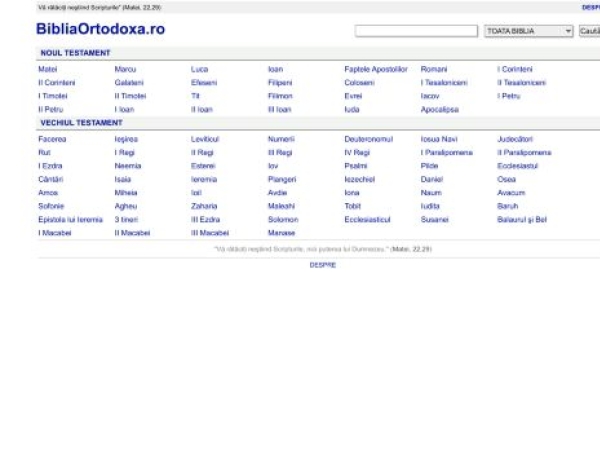This screenshot has height=450, width=600.
Task: Open the book Isaia
Action: (122, 179)
